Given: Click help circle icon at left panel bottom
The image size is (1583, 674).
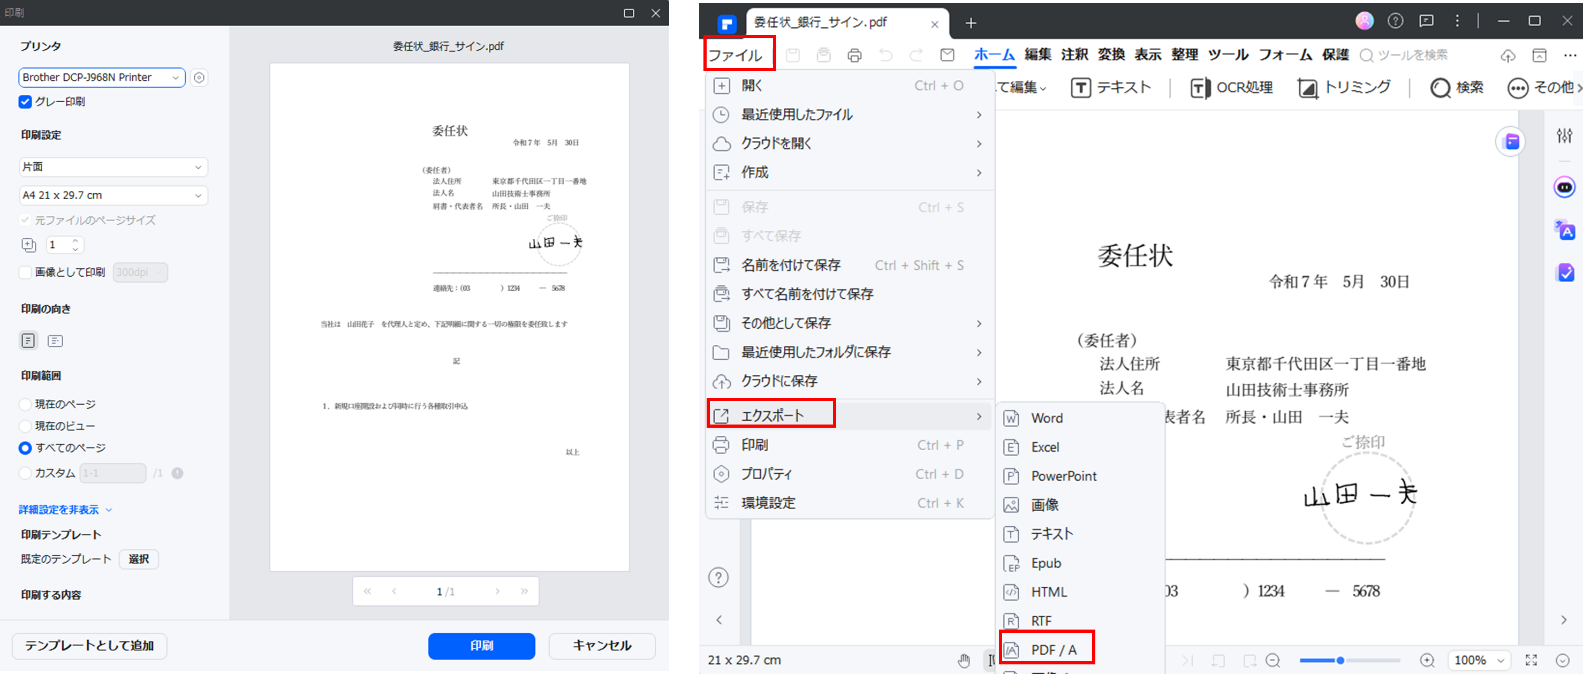Looking at the screenshot, I should click(718, 578).
